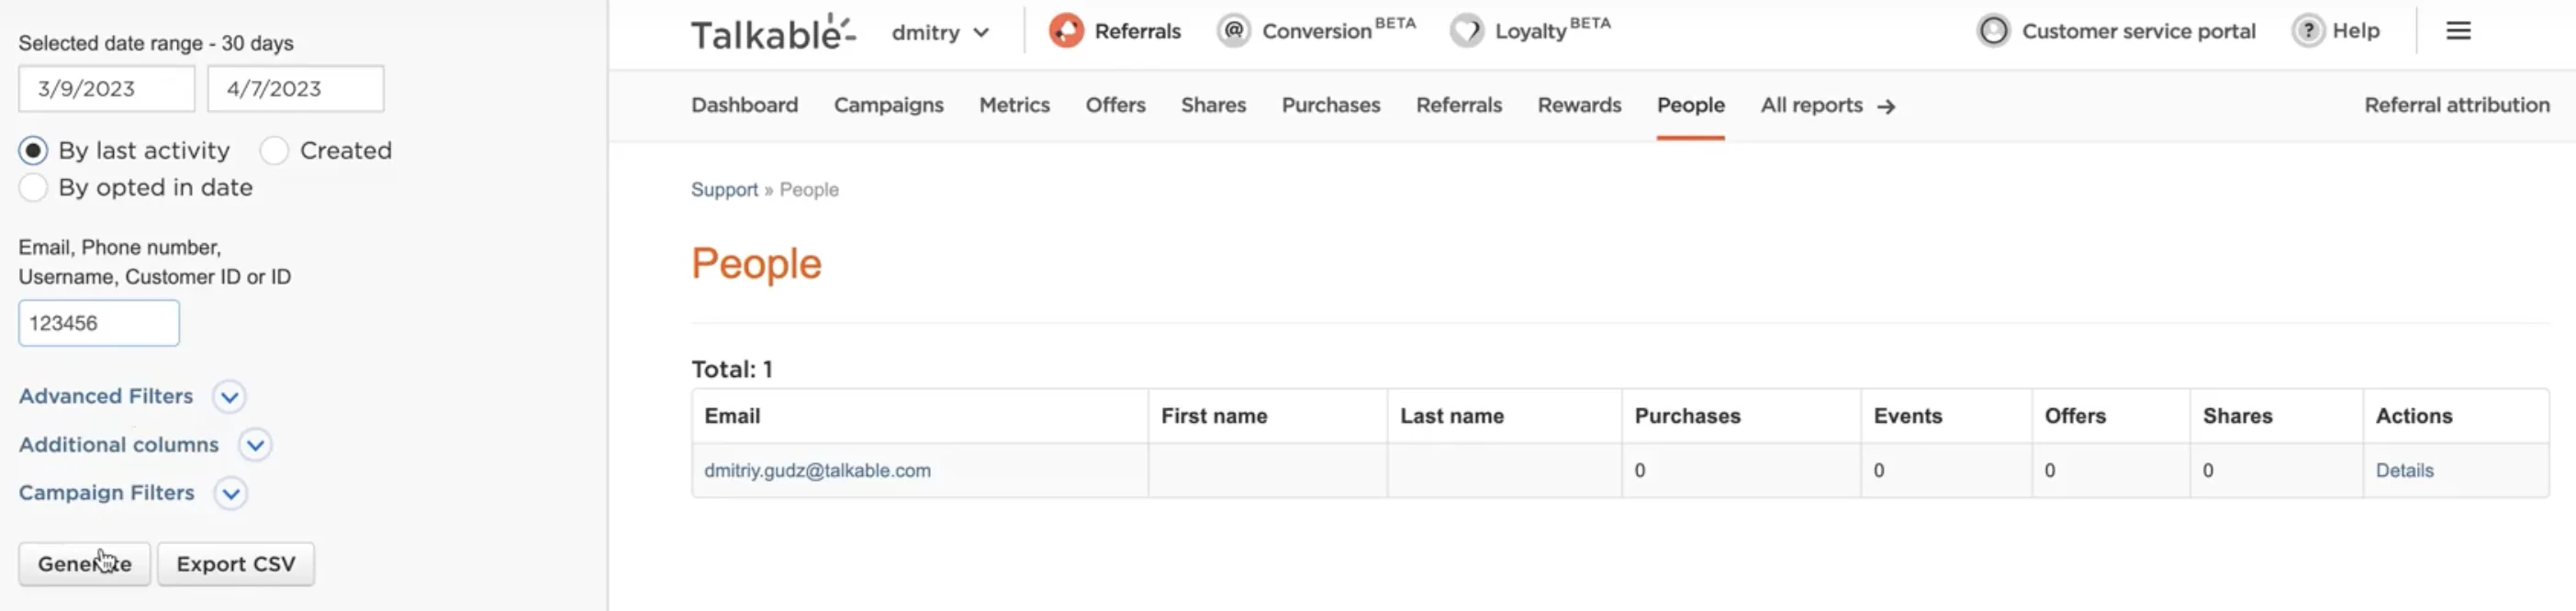Expand Advanced Filters section
2576x611 pixels.
pyautogui.click(x=229, y=397)
